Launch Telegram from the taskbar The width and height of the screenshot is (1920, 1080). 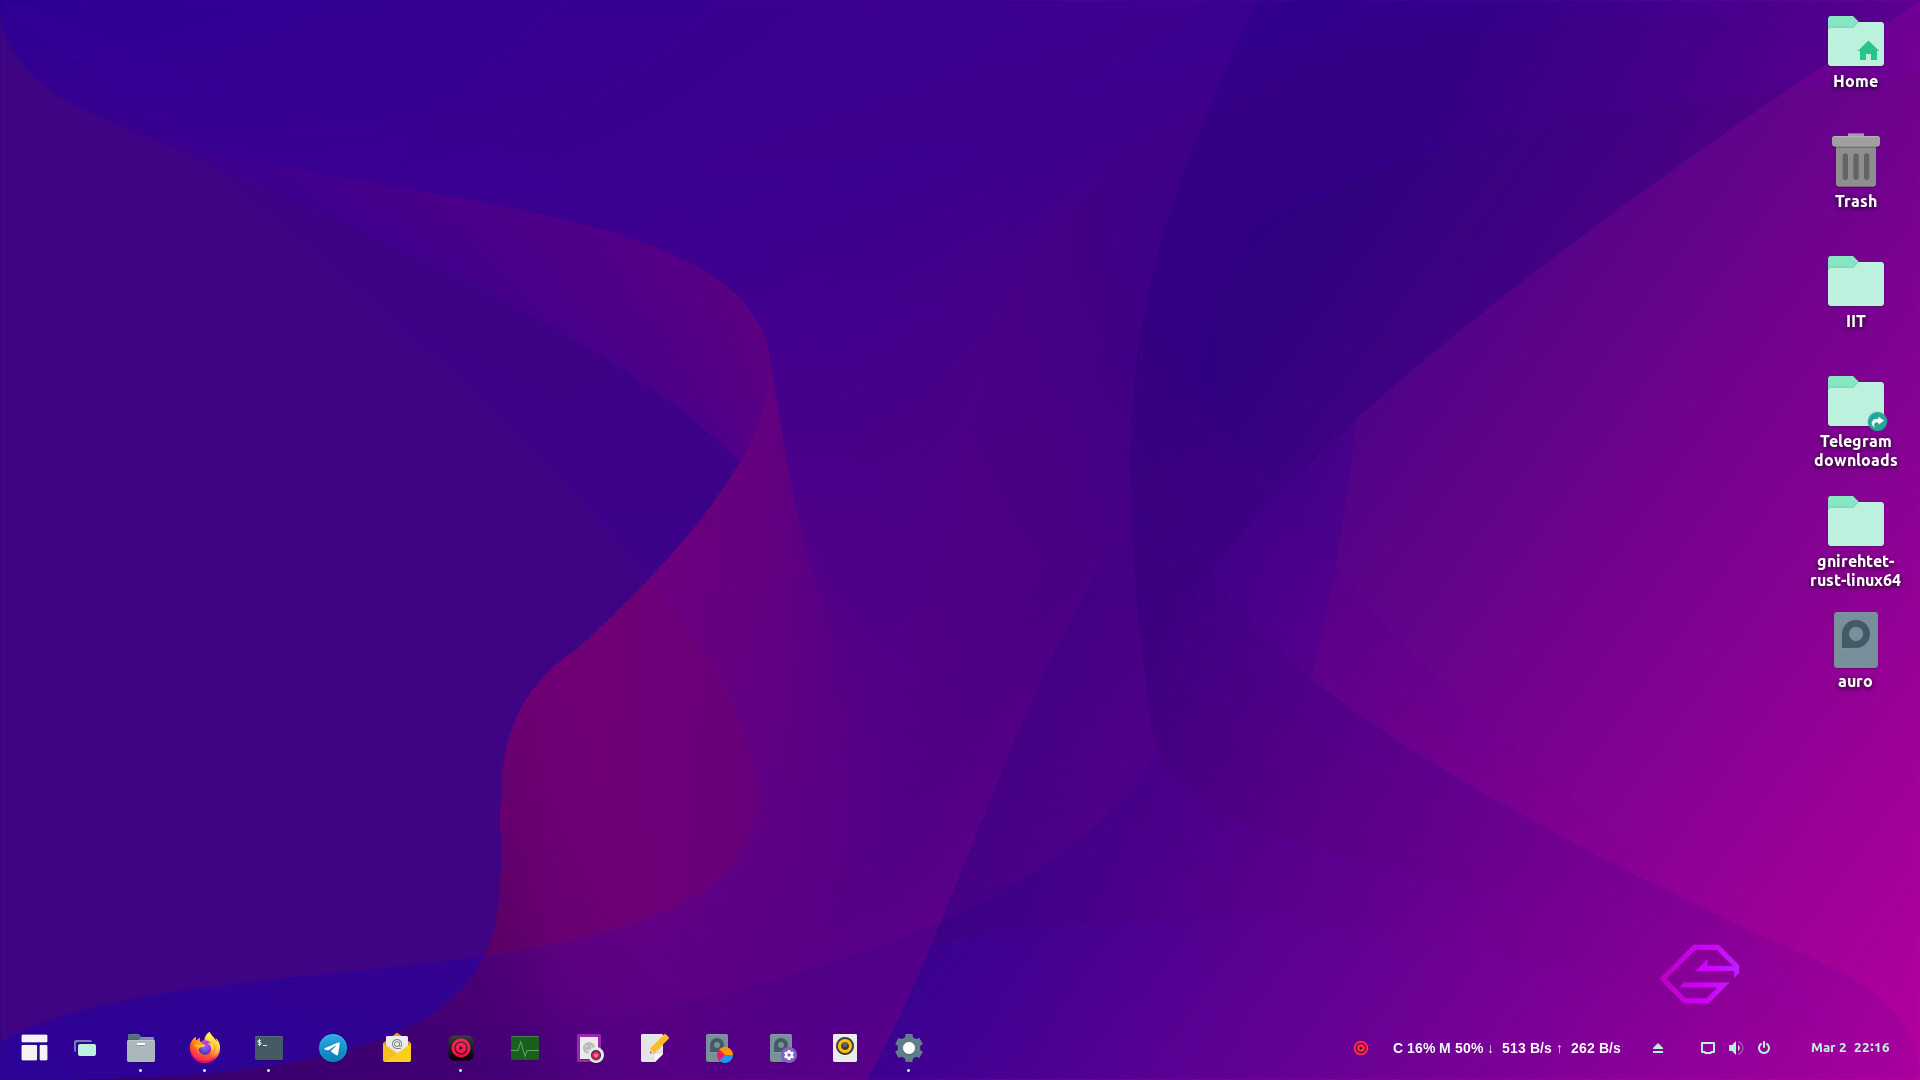pyautogui.click(x=333, y=1048)
